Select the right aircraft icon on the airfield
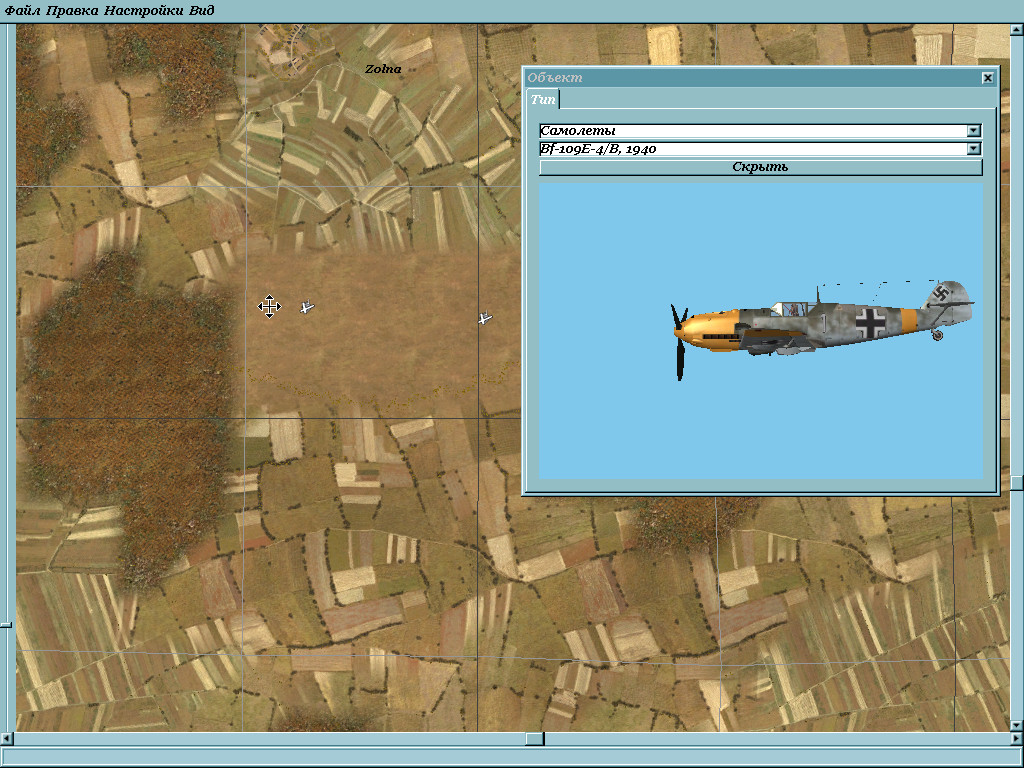 click(485, 318)
